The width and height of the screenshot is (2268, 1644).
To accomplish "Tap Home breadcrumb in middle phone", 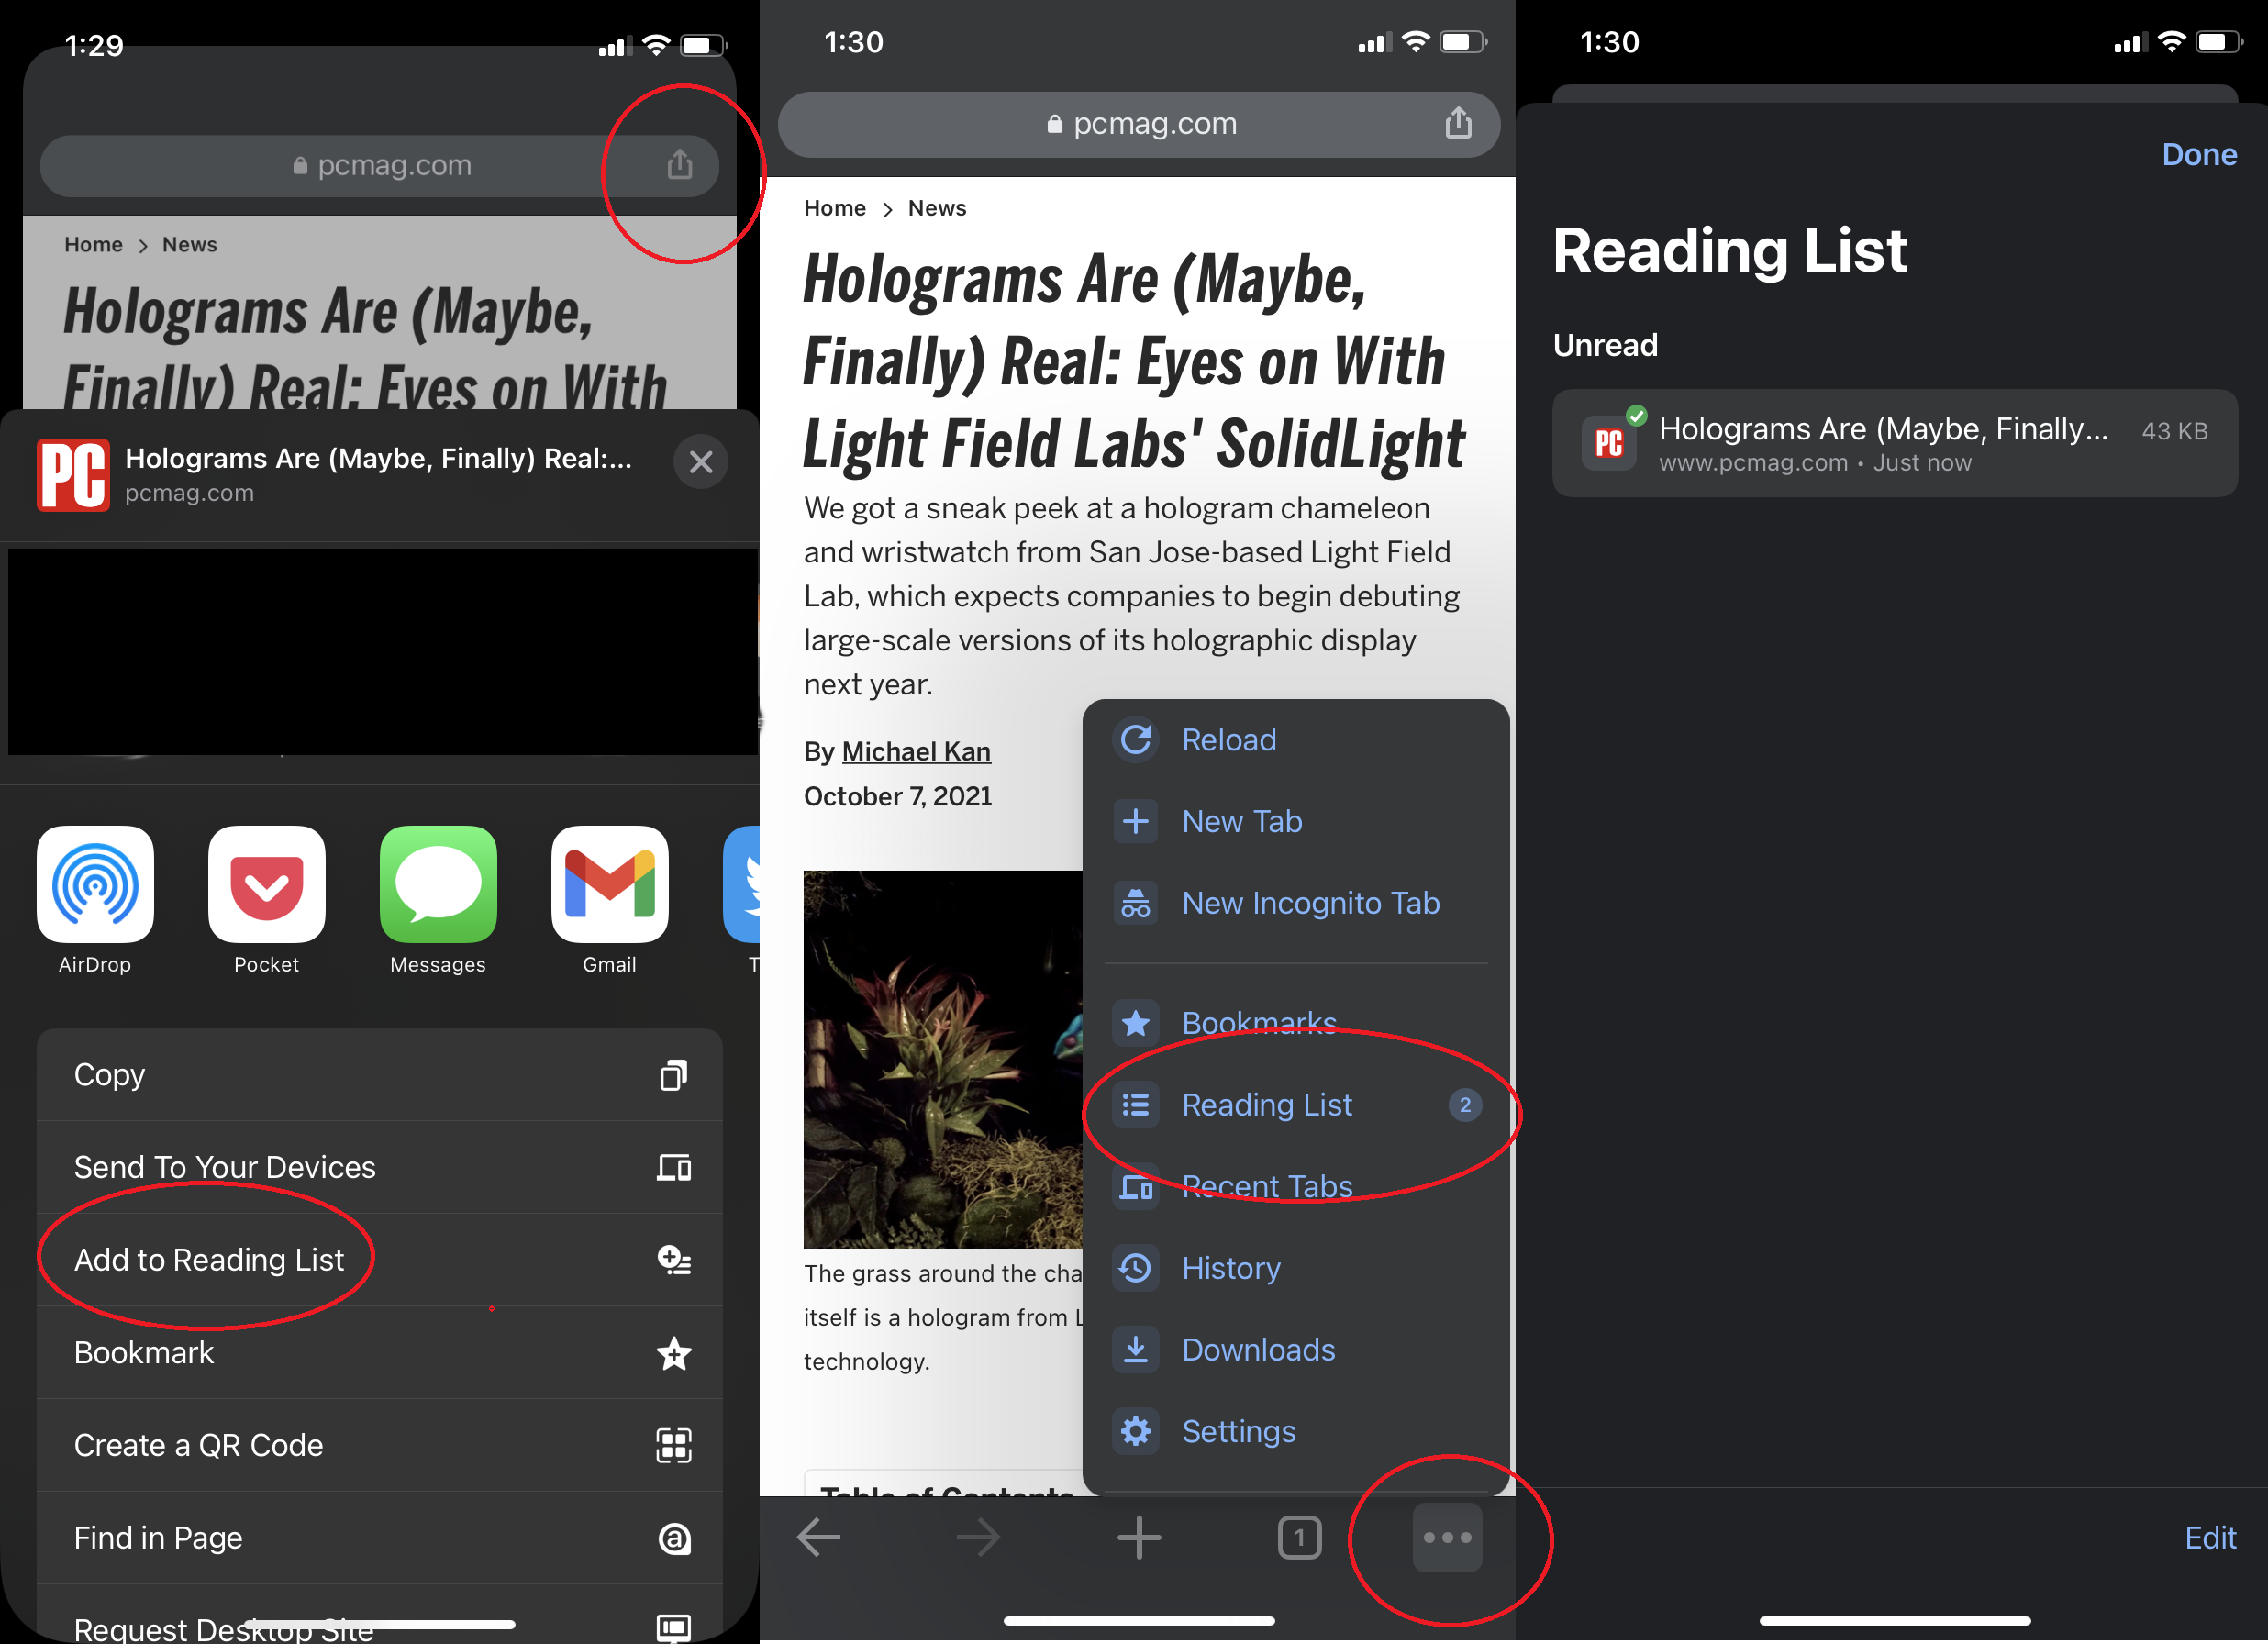I will [835, 208].
